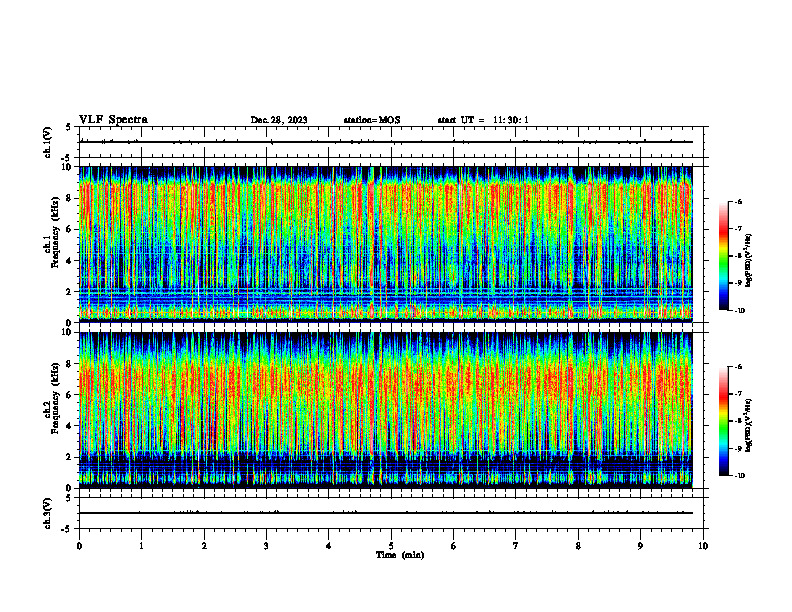Click time axis tick label "4"

[329, 546]
